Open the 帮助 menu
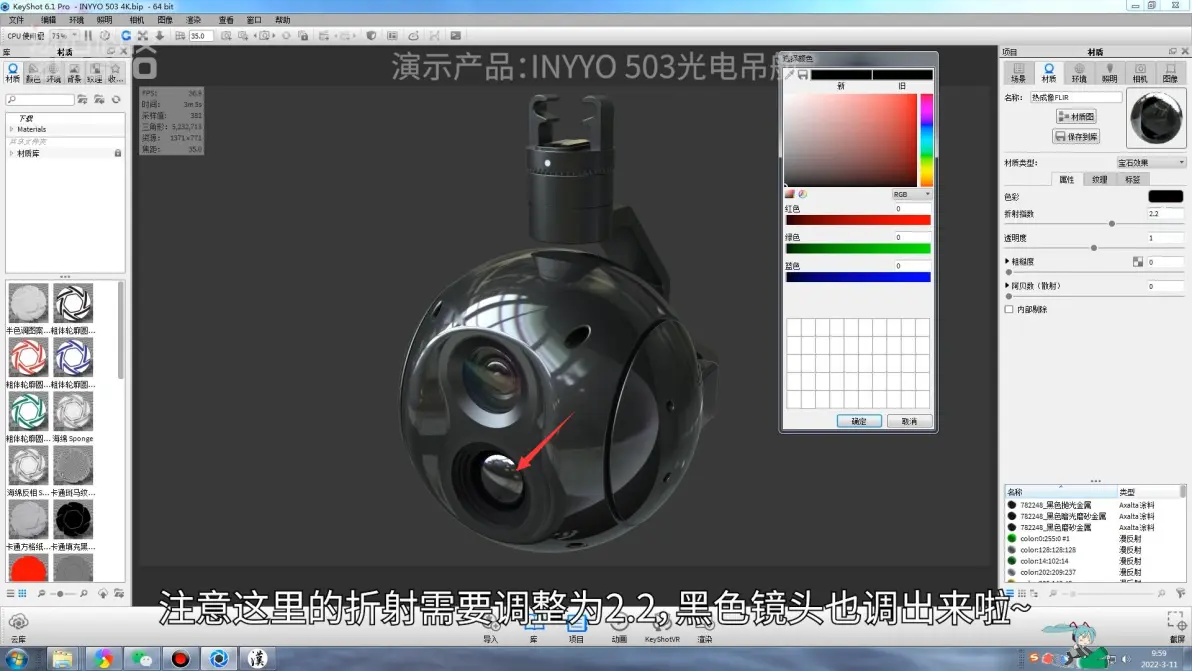The image size is (1192, 671). (283, 20)
